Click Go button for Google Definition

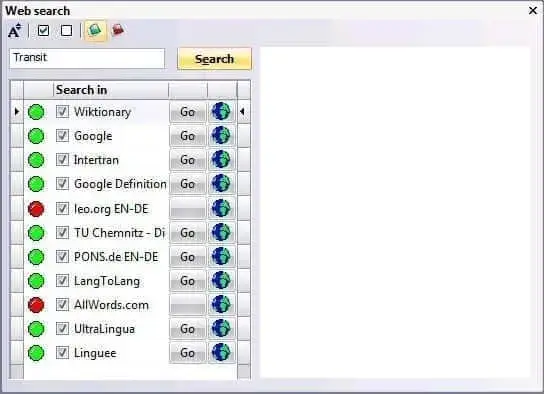click(187, 183)
